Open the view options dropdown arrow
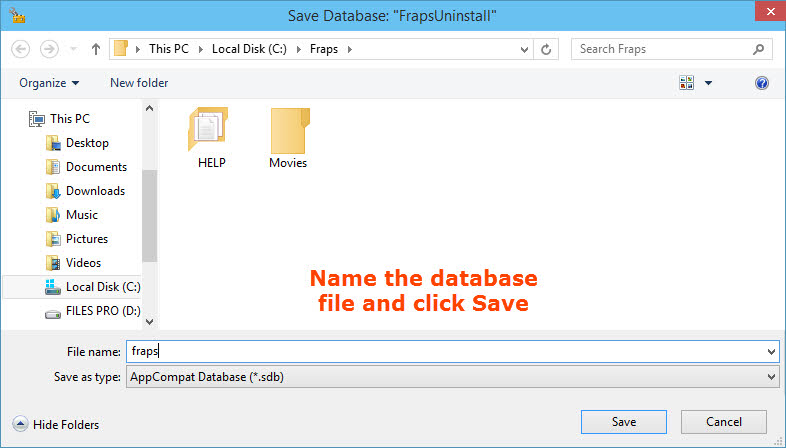 tap(708, 83)
